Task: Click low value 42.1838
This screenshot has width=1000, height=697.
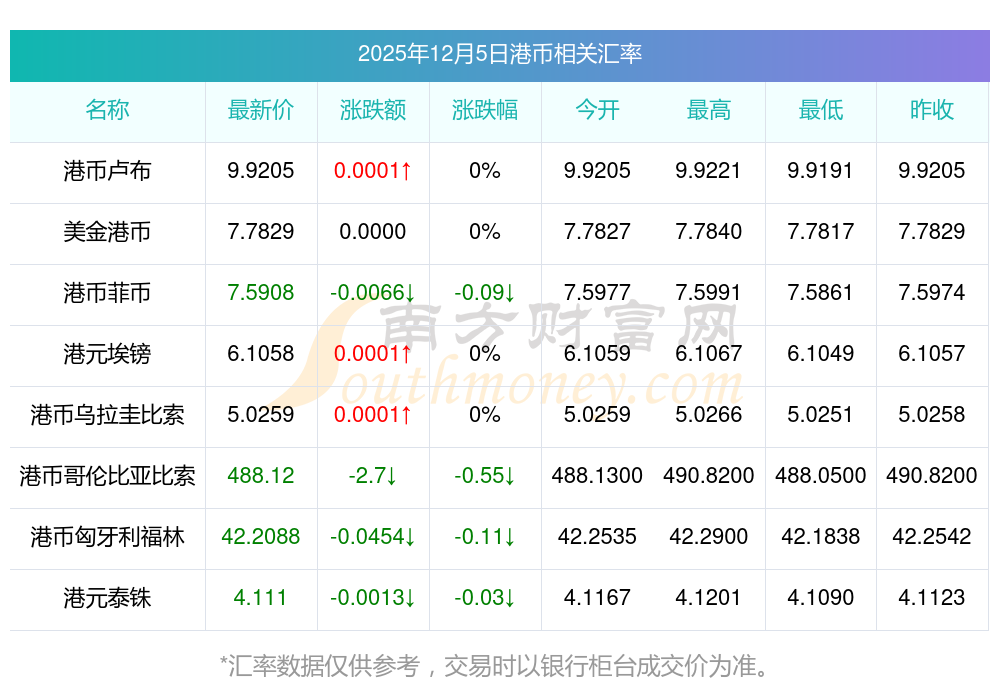Action: tap(820, 537)
